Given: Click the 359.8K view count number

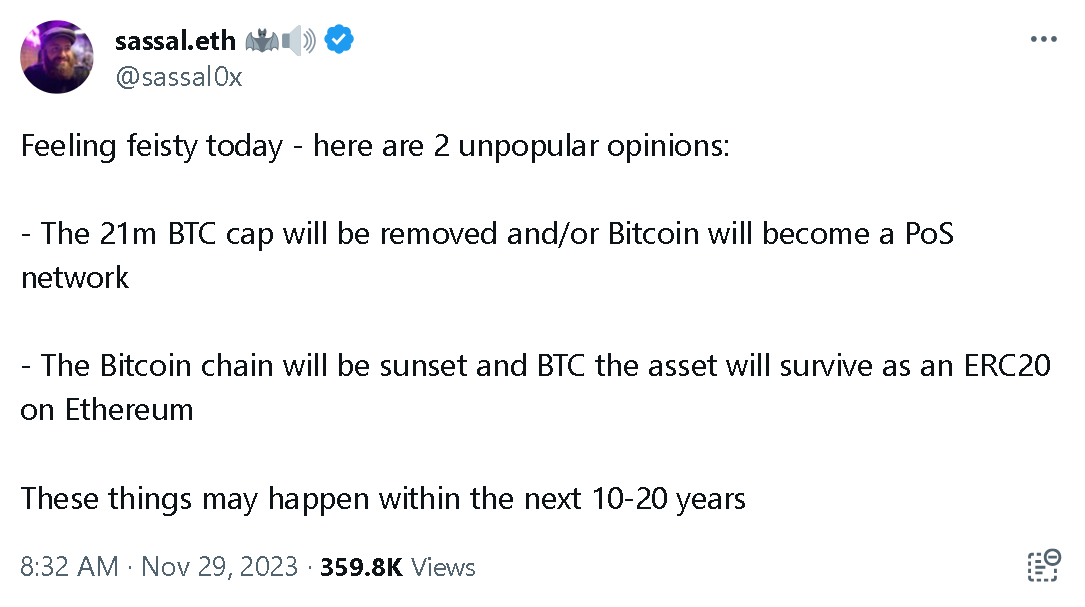Looking at the screenshot, I should click(x=360, y=567).
